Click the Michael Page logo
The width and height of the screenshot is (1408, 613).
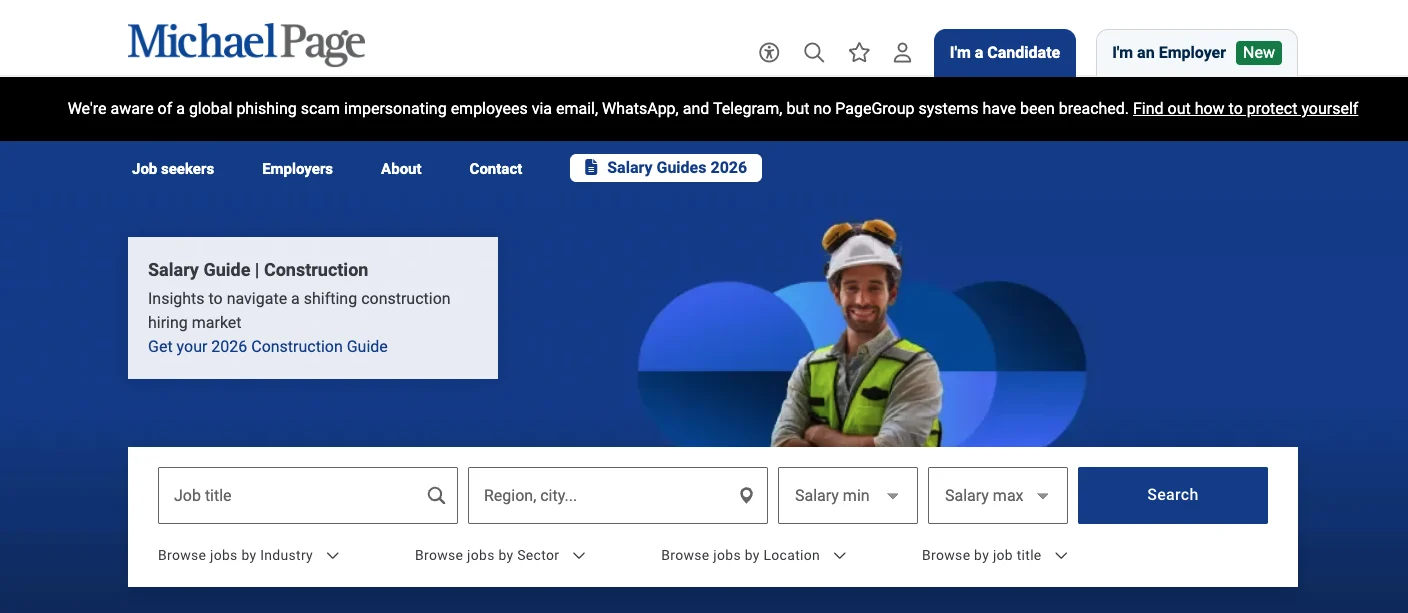pos(246,44)
